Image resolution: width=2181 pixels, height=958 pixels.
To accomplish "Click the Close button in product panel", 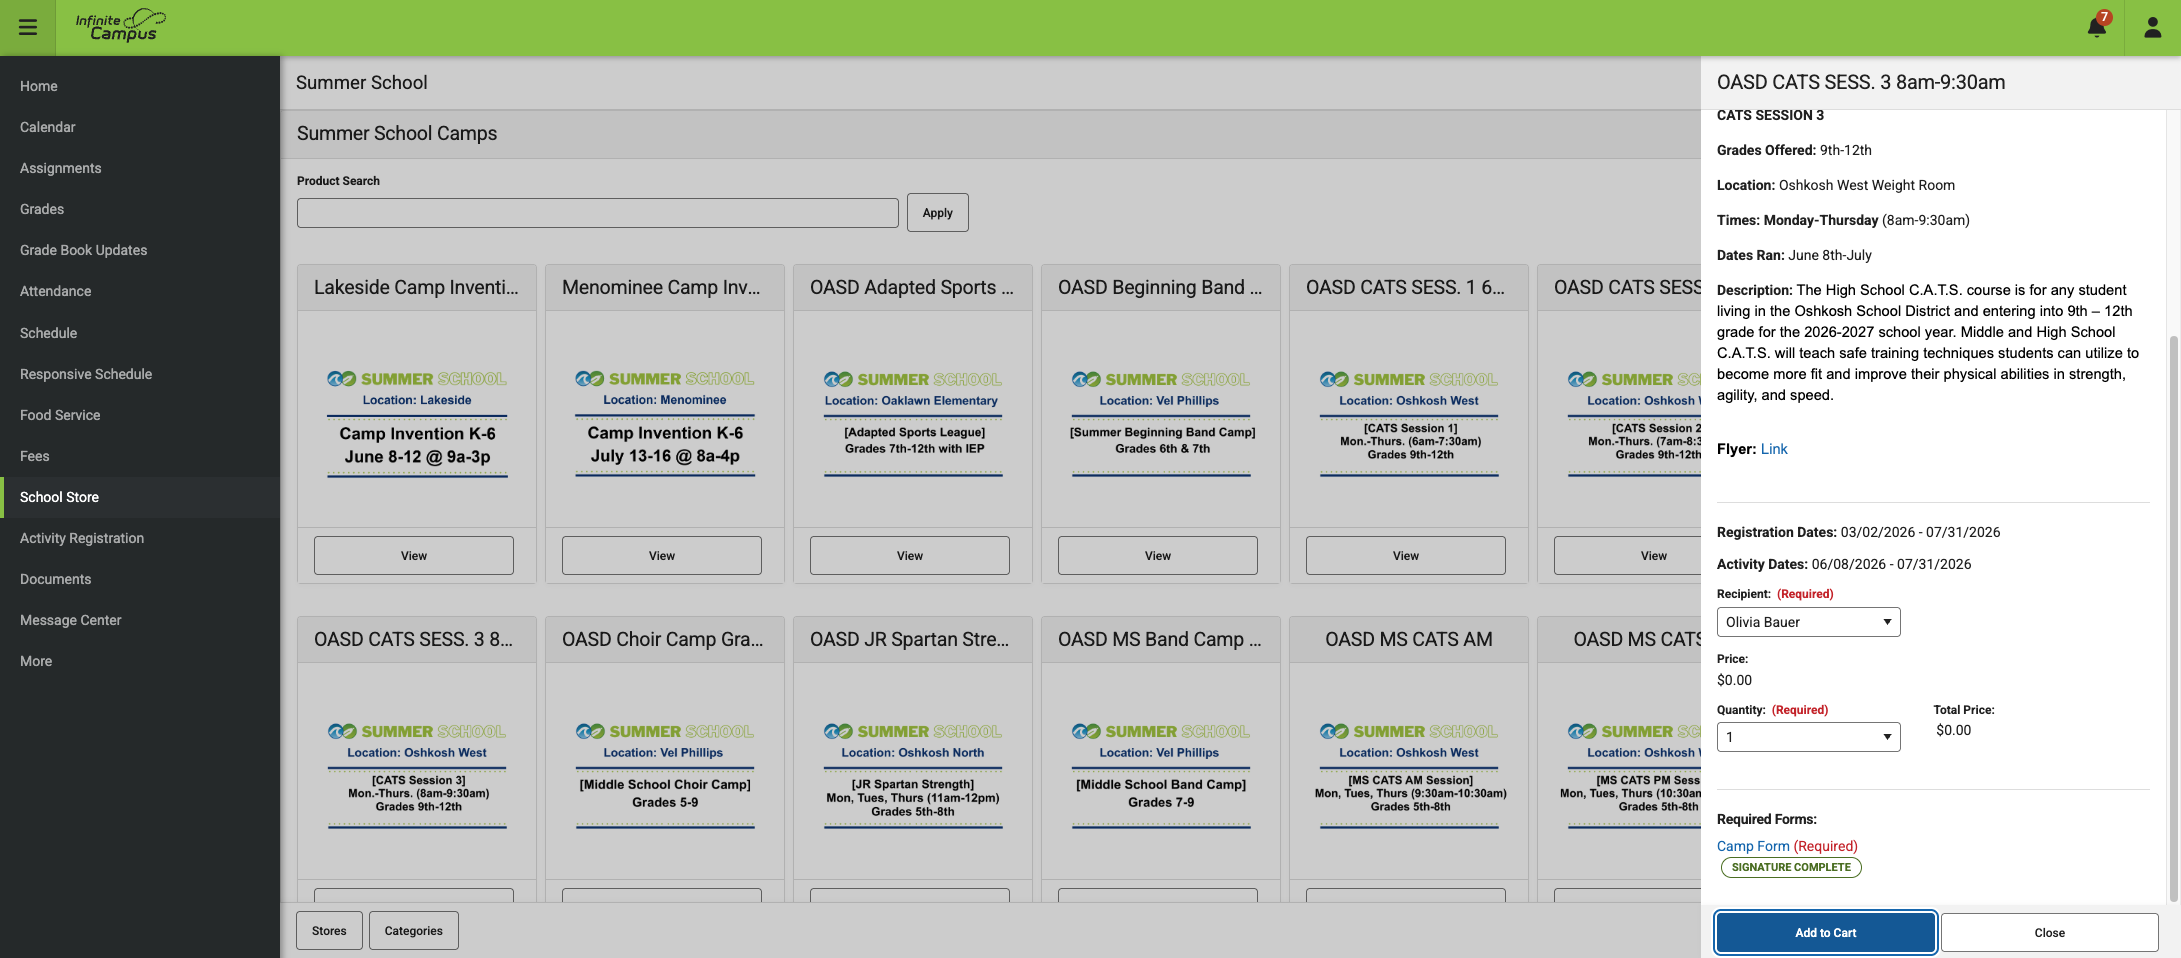I will point(2049,933).
